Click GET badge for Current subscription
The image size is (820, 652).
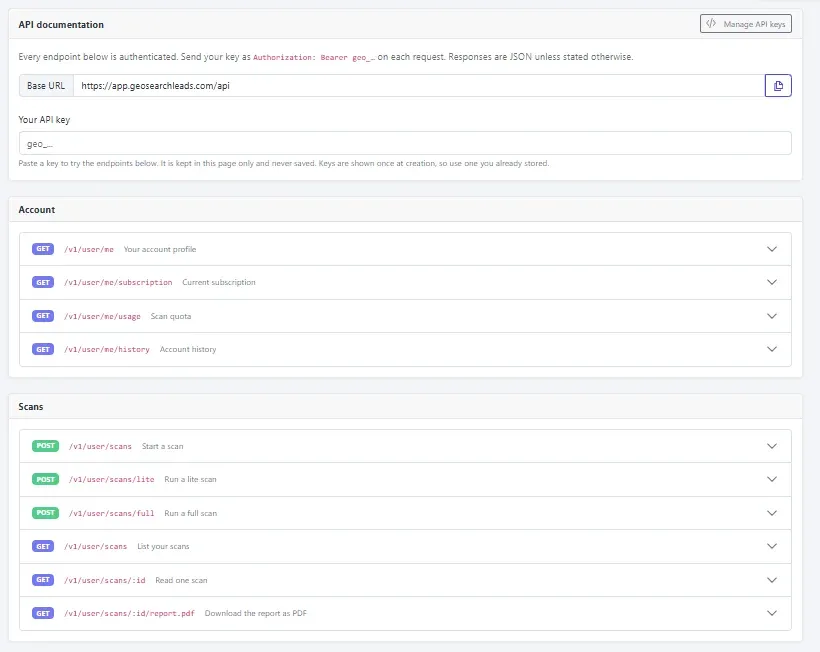coord(43,282)
